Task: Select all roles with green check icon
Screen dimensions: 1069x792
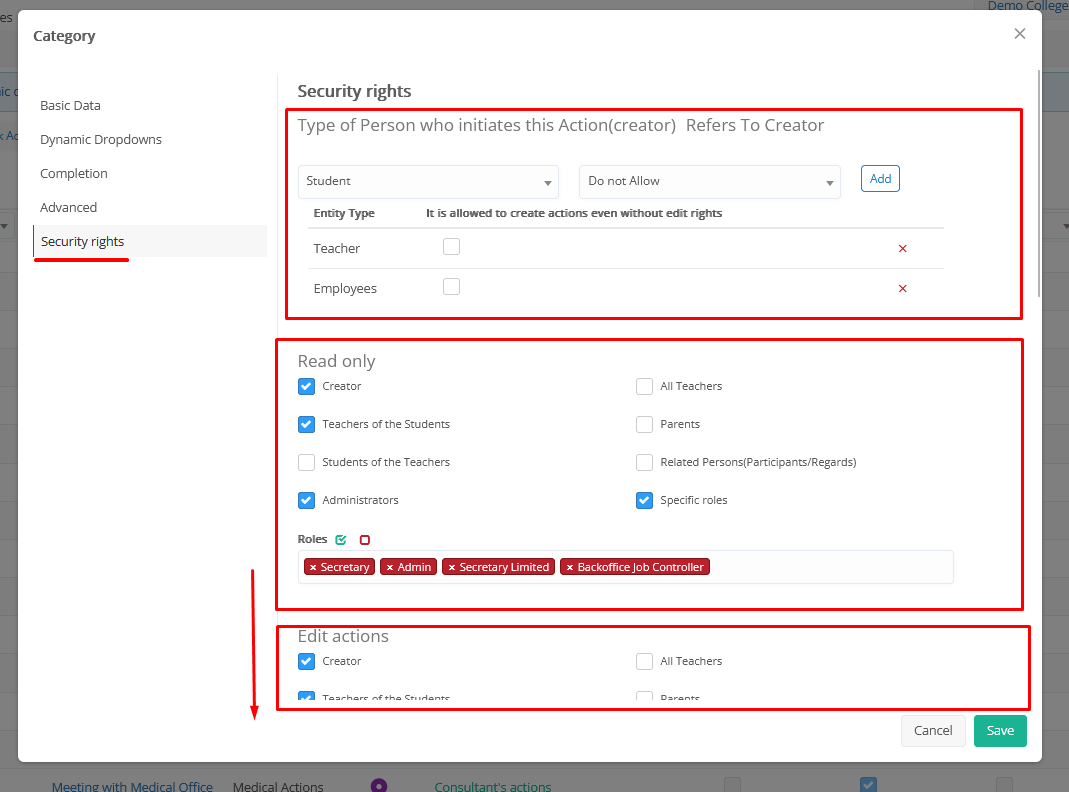Action: pyautogui.click(x=341, y=540)
